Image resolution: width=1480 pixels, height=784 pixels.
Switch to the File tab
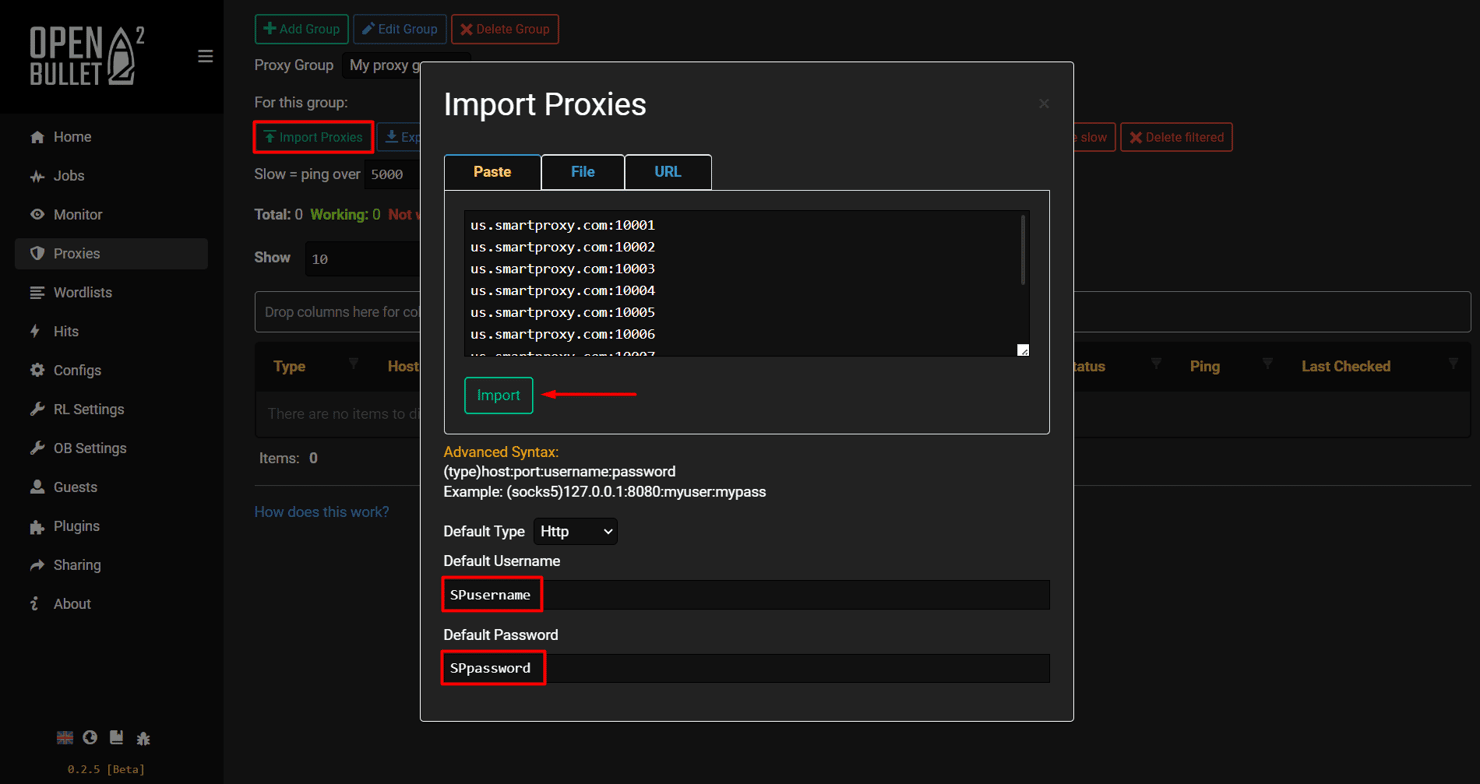[x=582, y=172]
